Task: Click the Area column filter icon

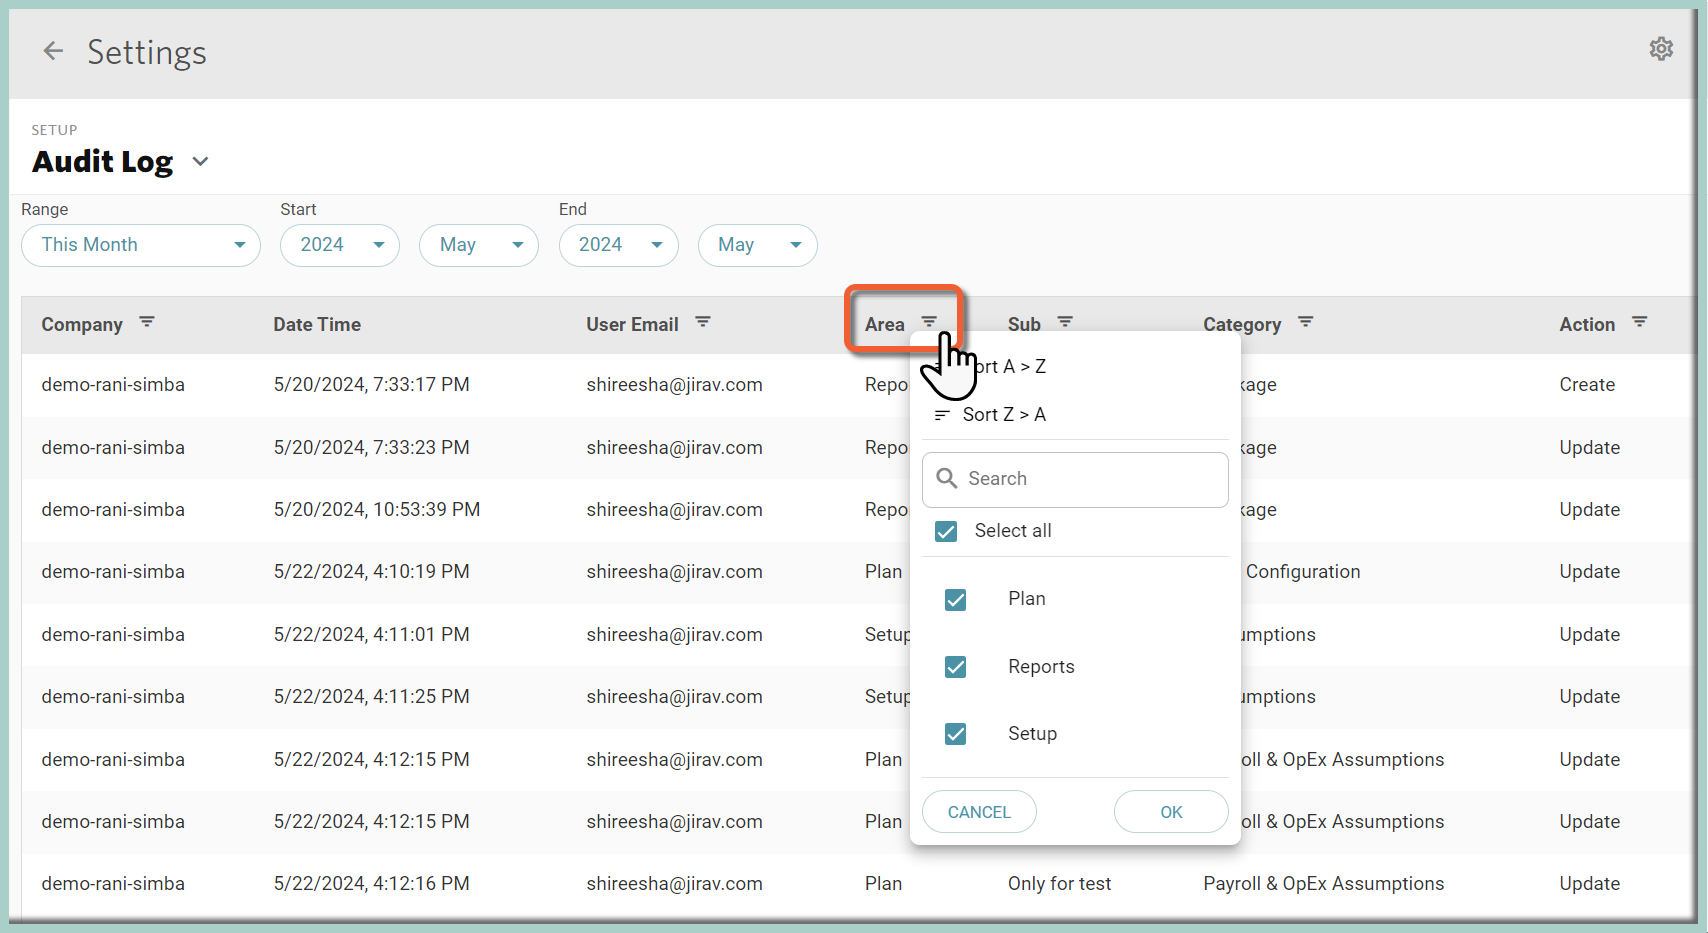Action: pyautogui.click(x=929, y=322)
